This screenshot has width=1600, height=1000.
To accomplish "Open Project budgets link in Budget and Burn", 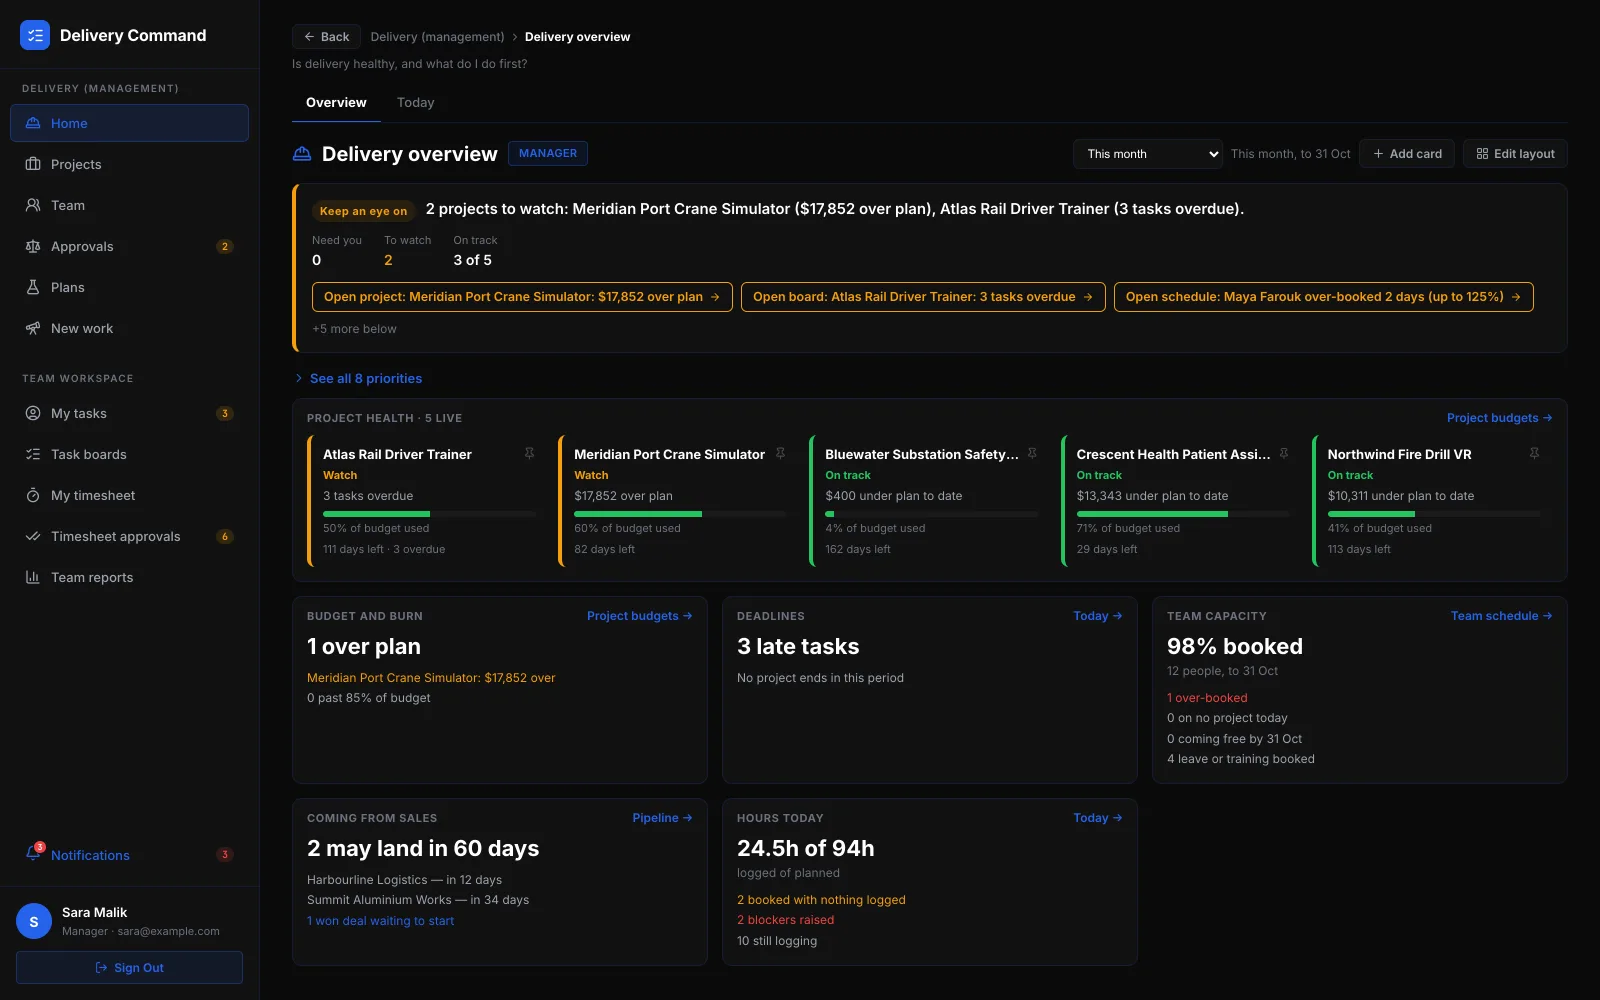I will [x=639, y=616].
